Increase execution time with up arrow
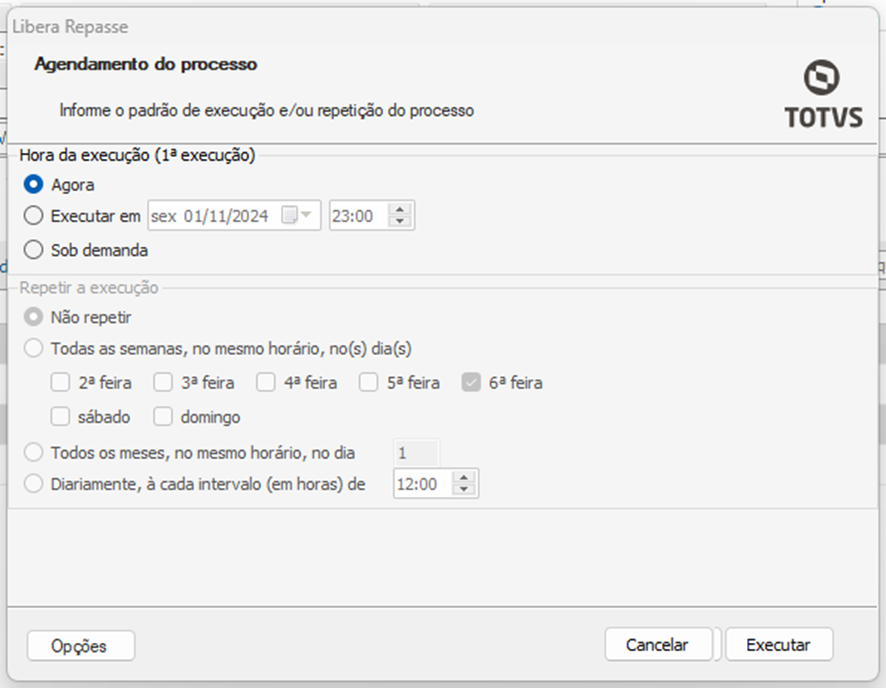The height and width of the screenshot is (688, 886). click(400, 210)
